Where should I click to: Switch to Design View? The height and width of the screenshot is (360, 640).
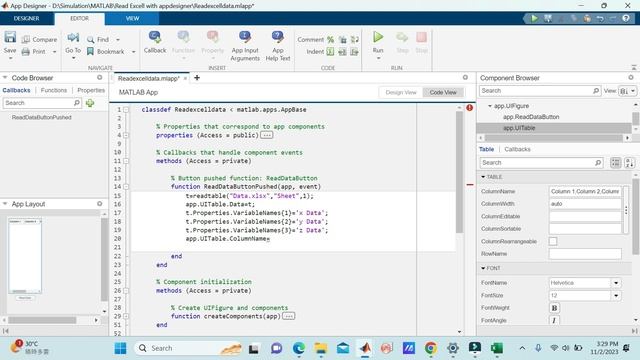point(401,93)
